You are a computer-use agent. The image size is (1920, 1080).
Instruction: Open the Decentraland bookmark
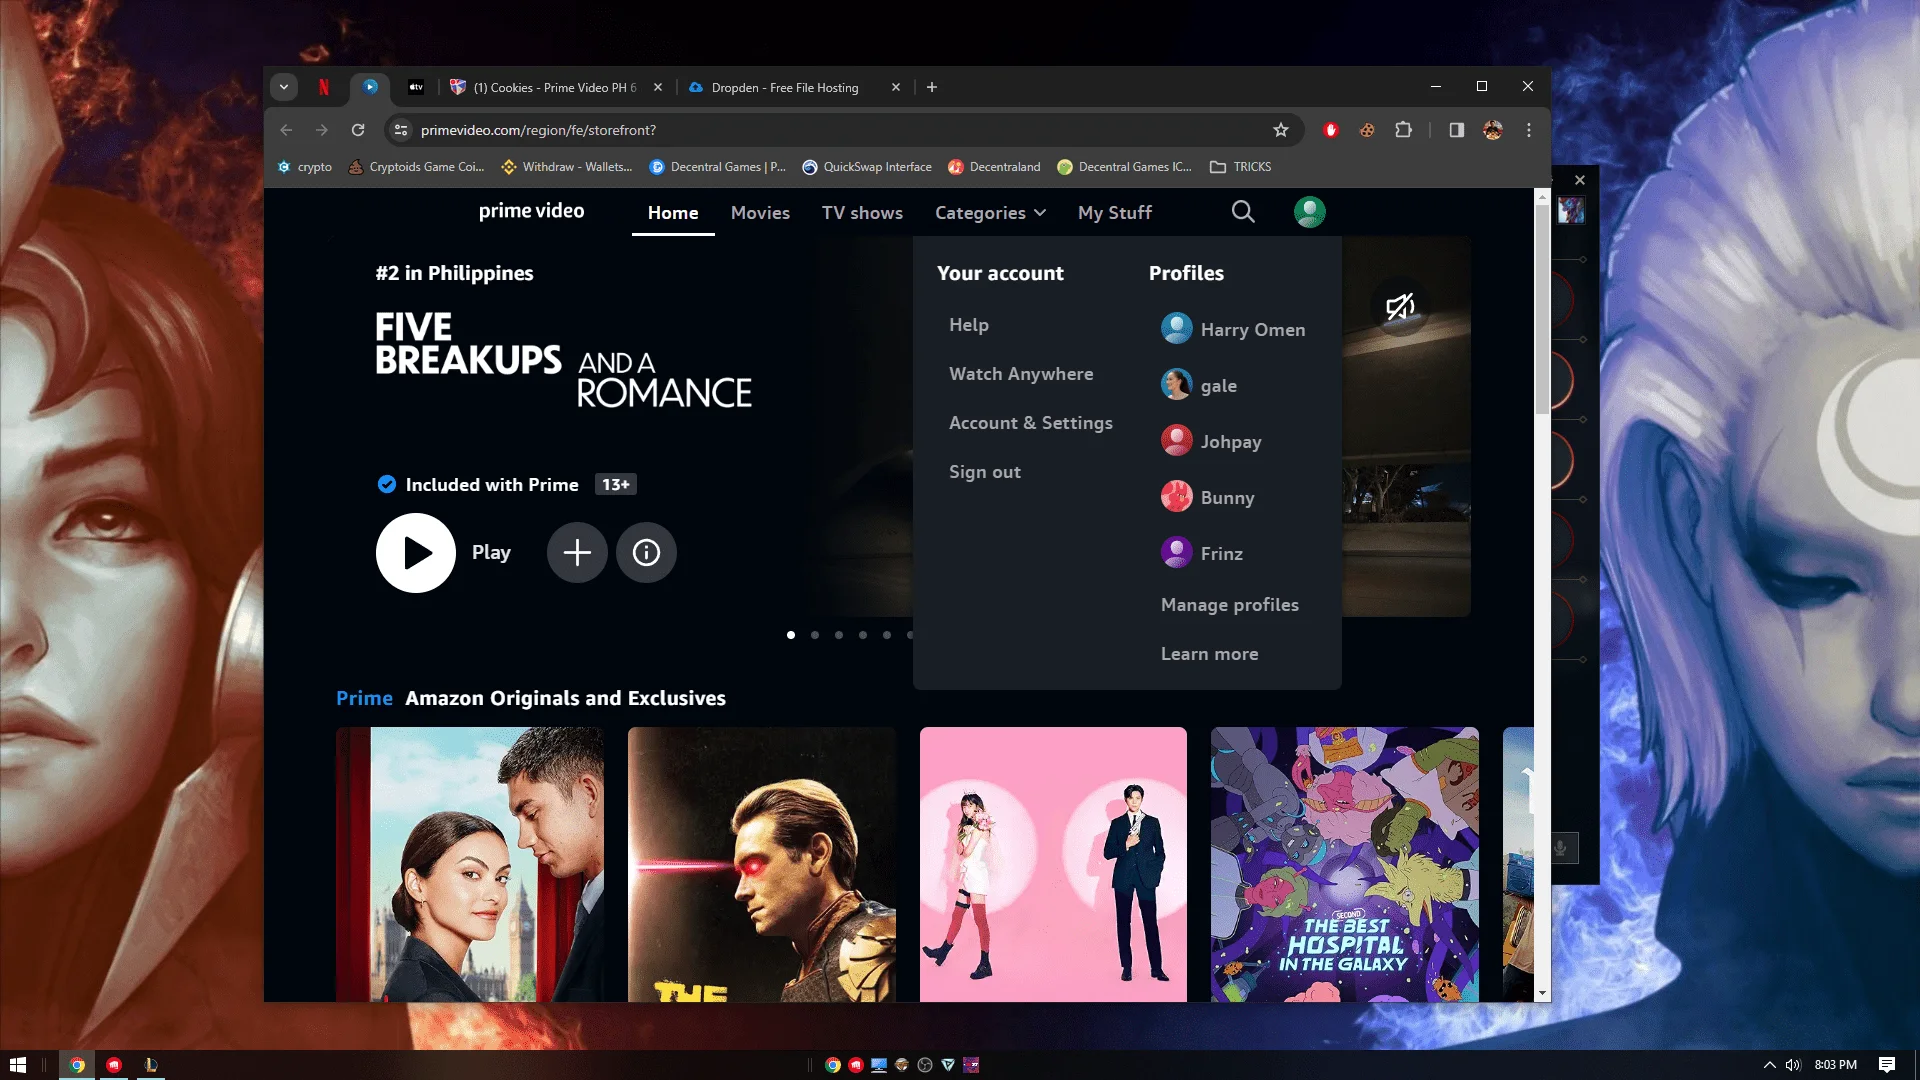coord(994,167)
